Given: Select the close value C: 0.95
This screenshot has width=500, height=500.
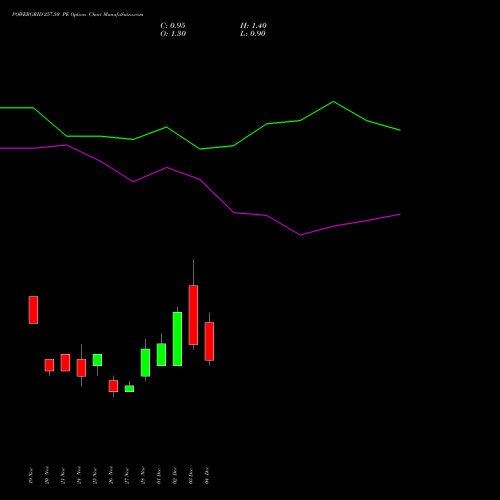Looking at the screenshot, I should (x=173, y=26).
